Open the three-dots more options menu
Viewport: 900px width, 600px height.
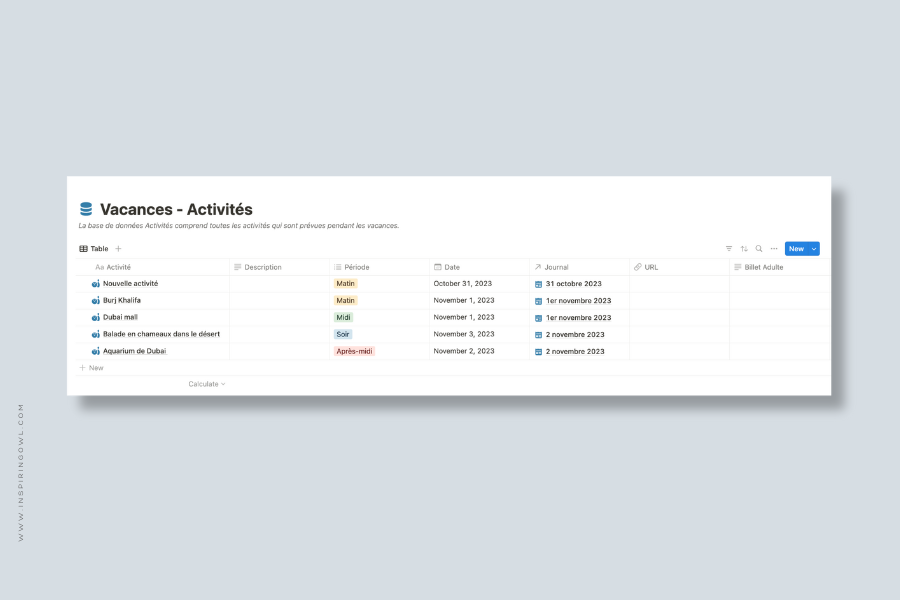tap(774, 249)
